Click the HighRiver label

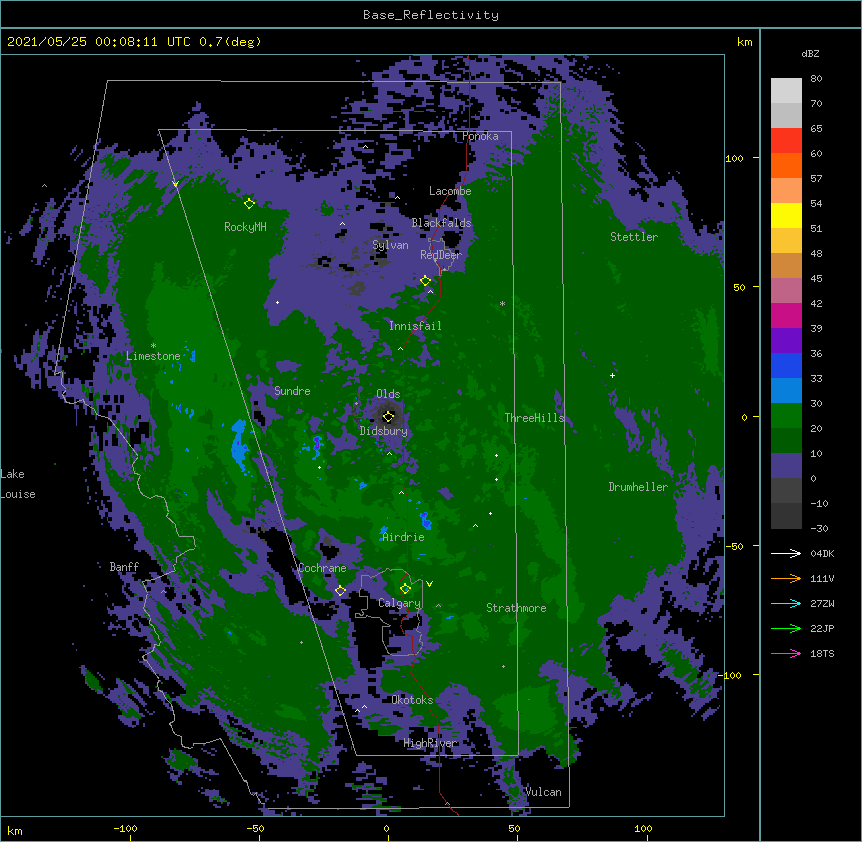pos(430,744)
